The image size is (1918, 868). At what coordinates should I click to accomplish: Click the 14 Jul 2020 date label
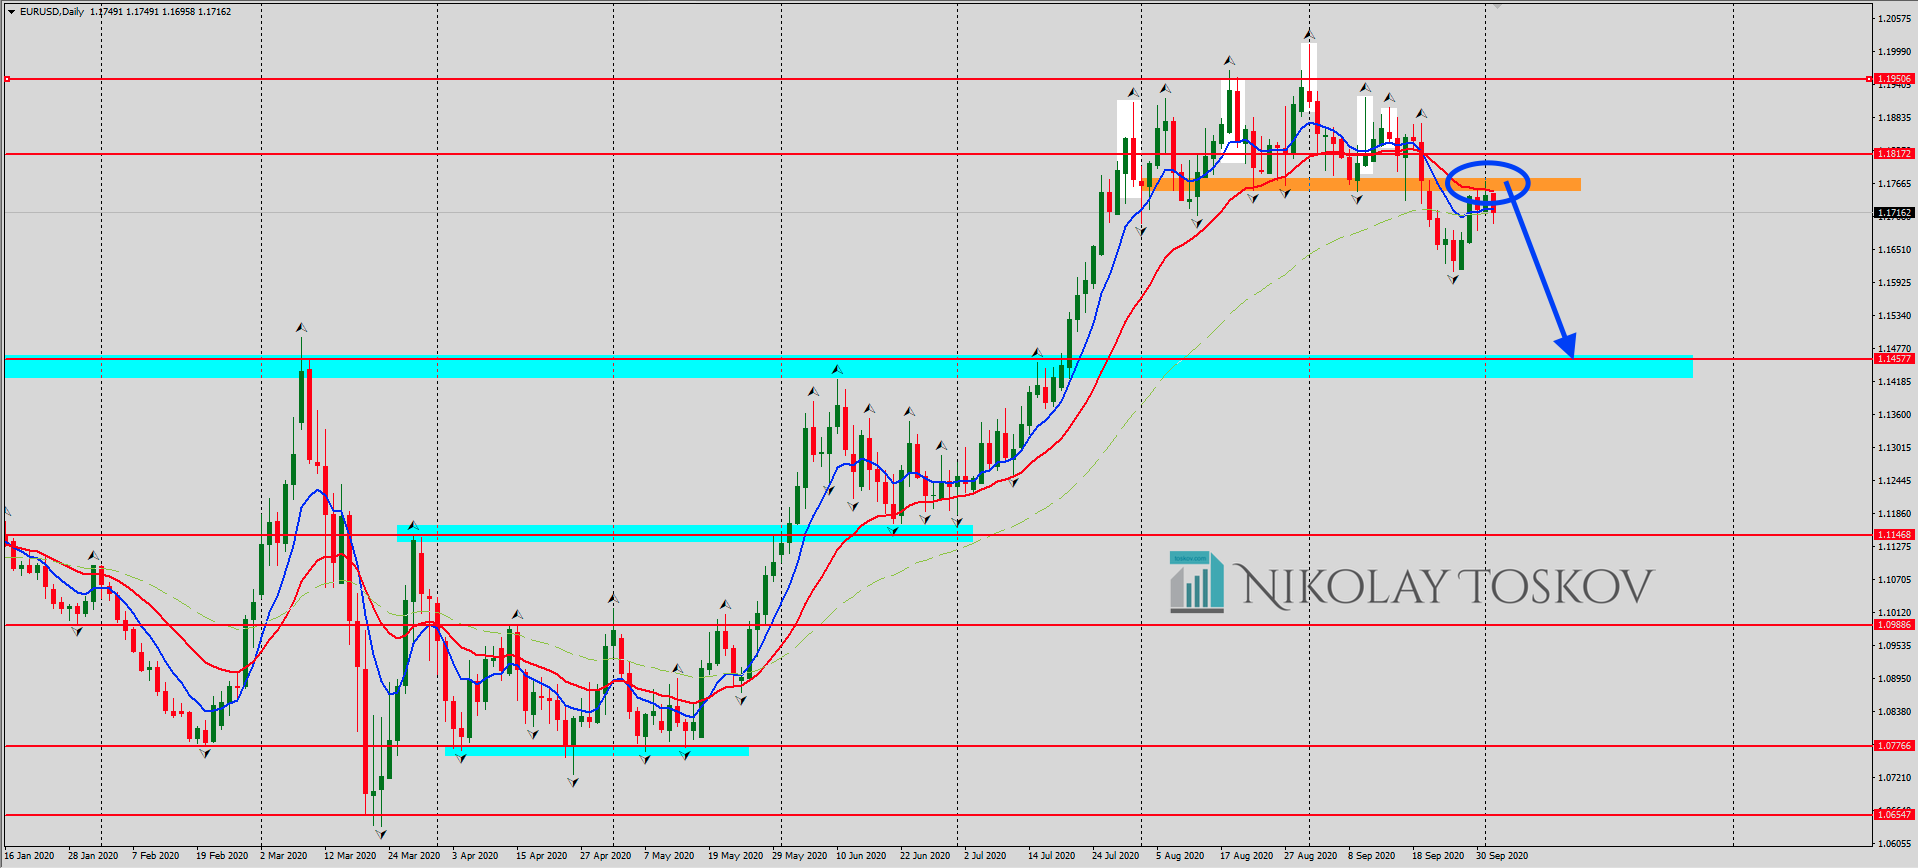(1051, 856)
